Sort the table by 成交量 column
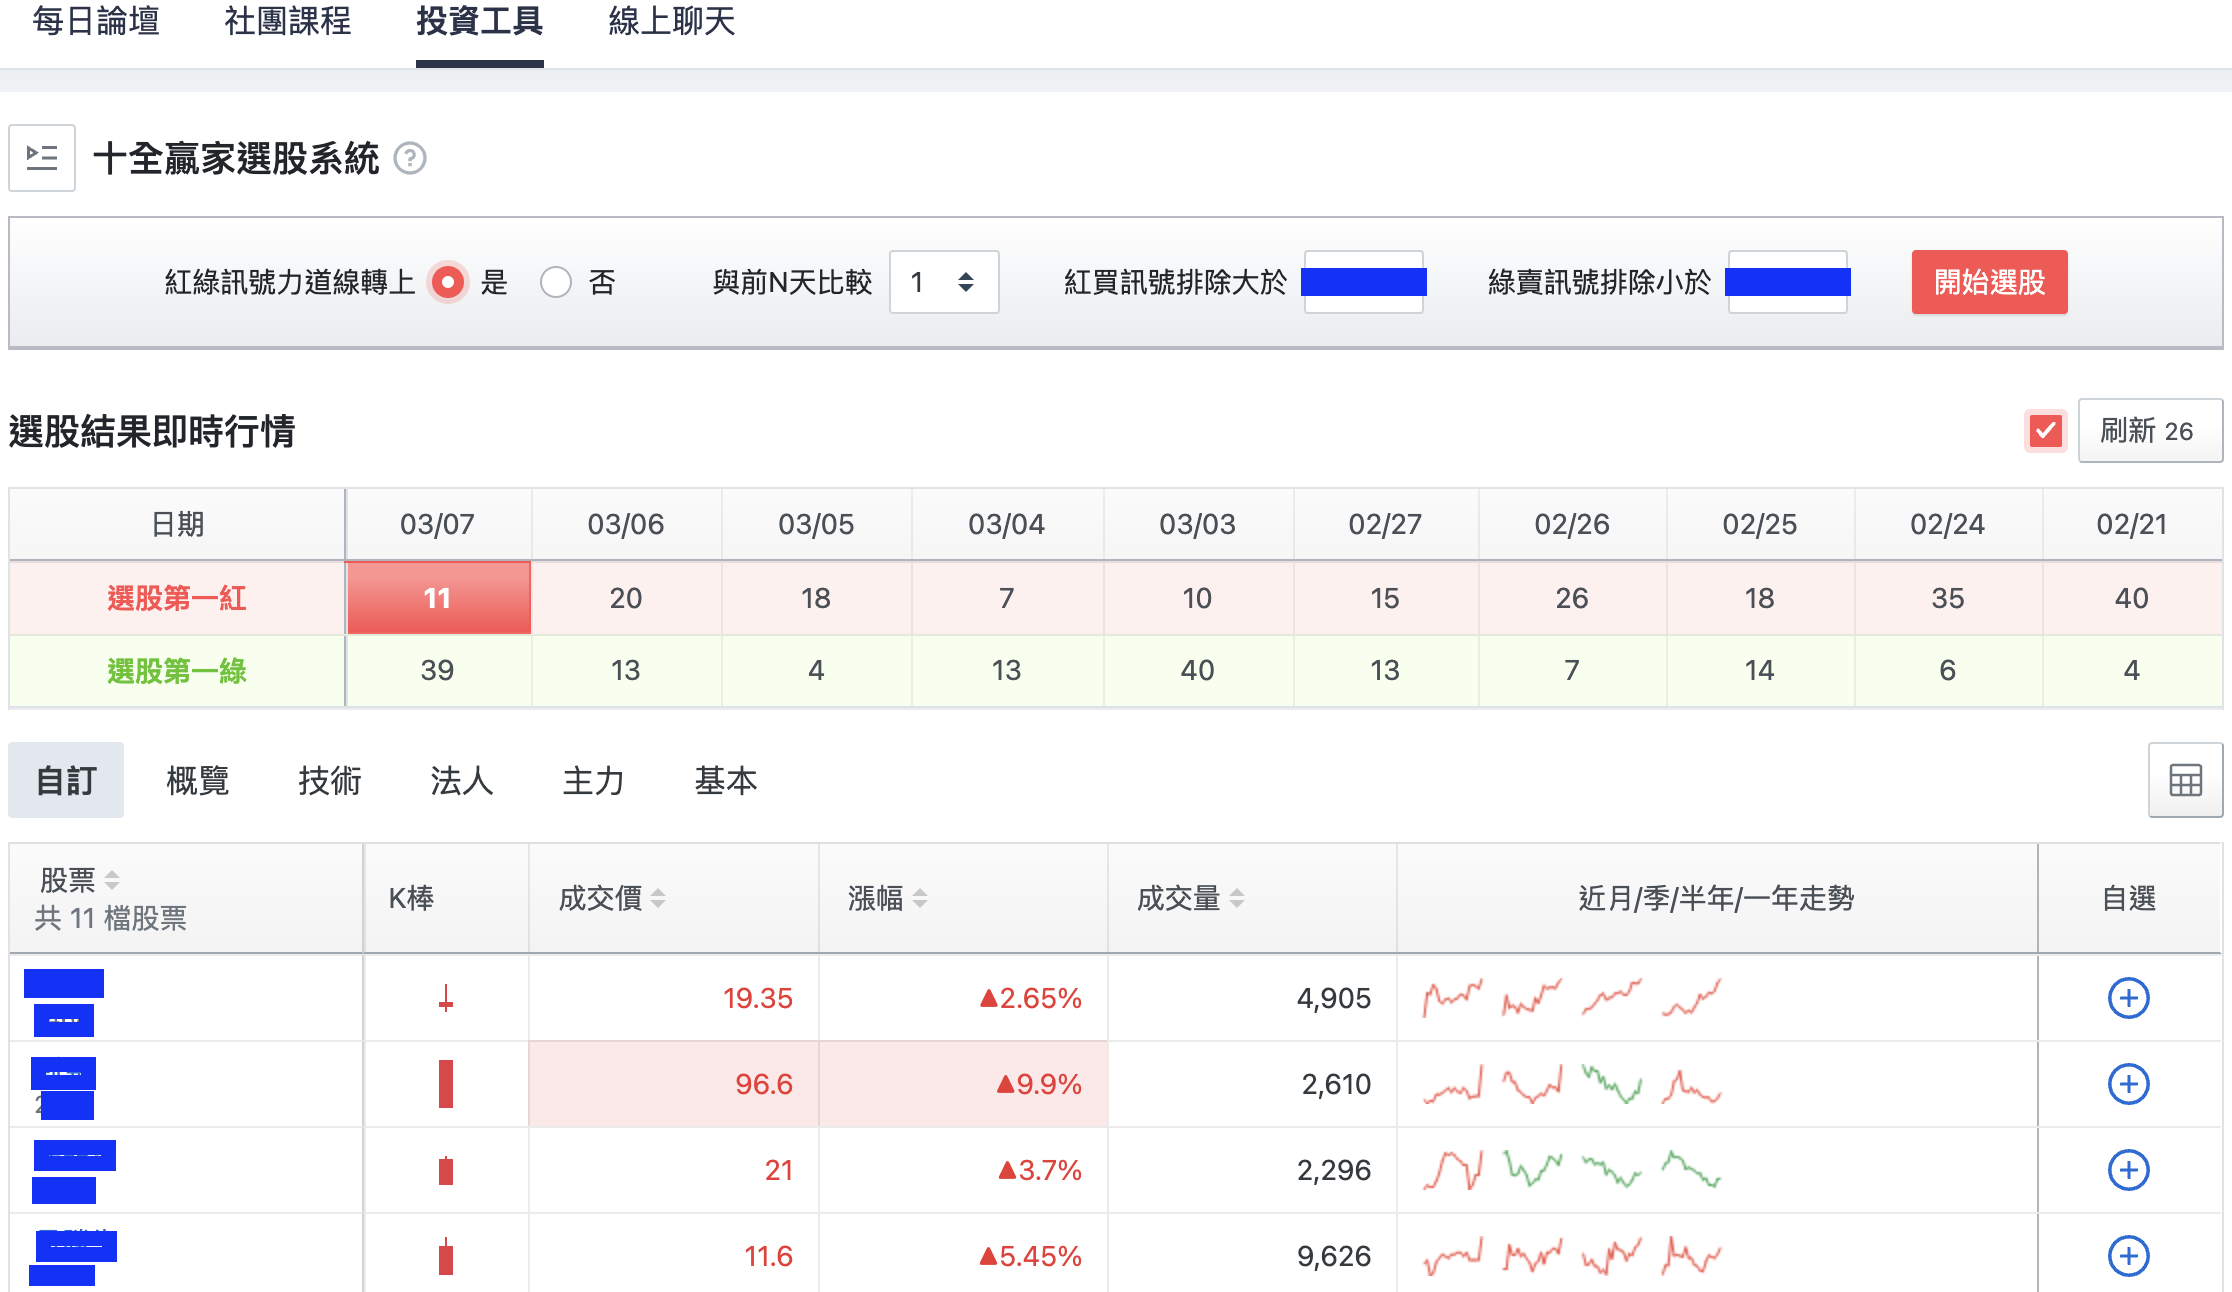 coord(1239,898)
